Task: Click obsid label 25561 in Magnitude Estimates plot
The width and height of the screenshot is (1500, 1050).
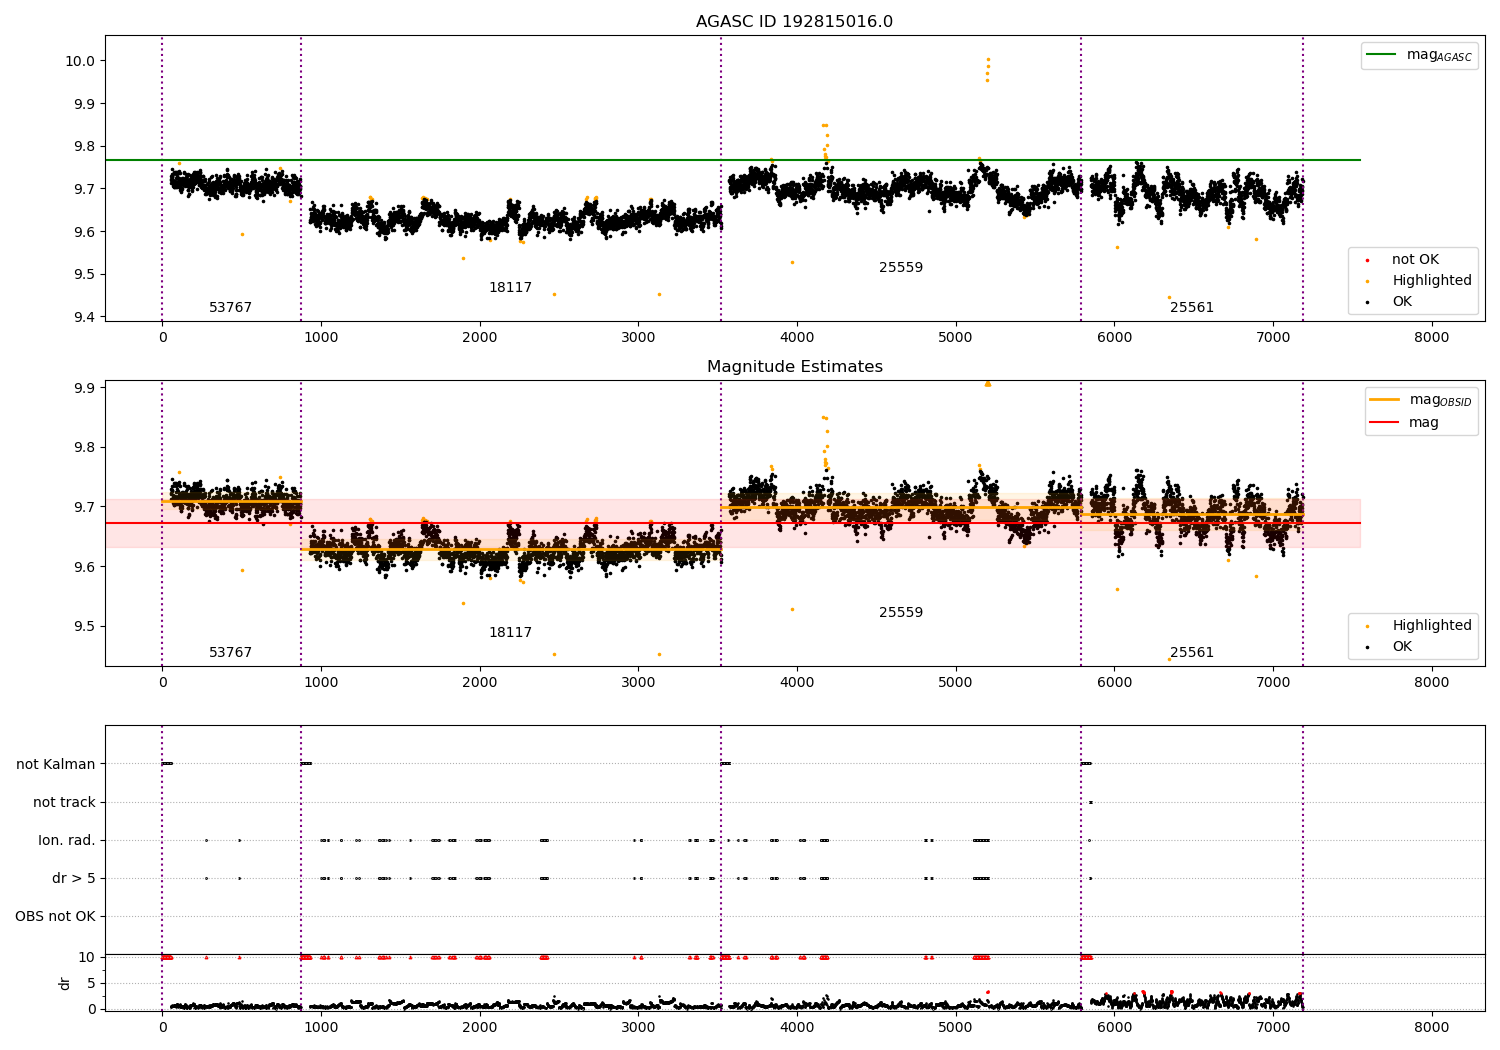Action: tap(1192, 653)
